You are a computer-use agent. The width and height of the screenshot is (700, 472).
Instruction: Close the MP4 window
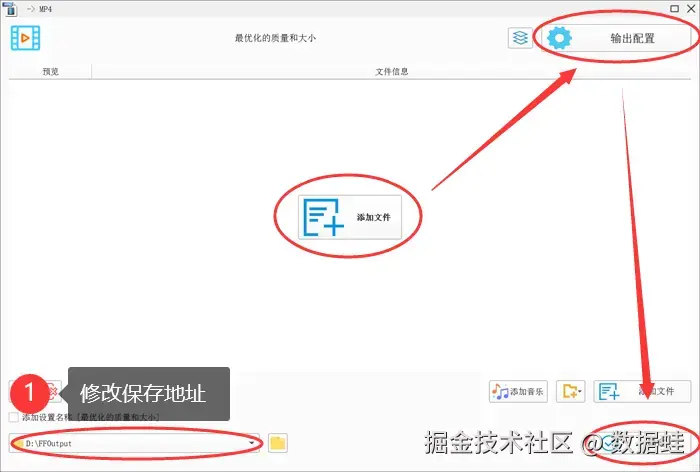tap(691, 8)
